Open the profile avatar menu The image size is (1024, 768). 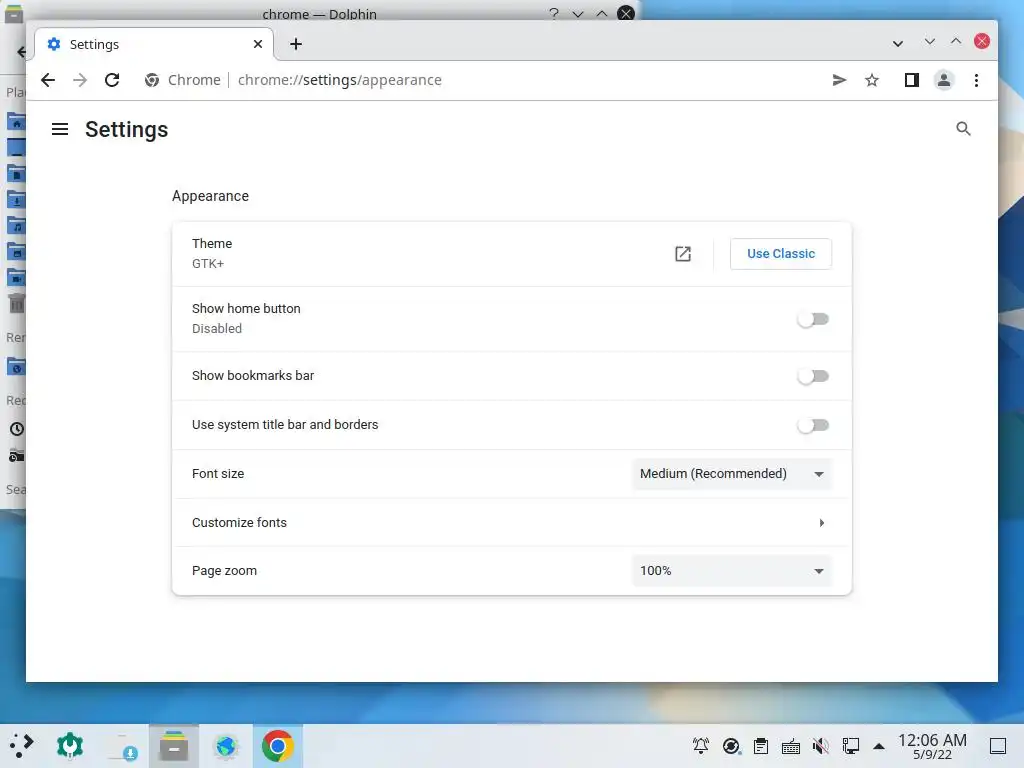(x=944, y=80)
